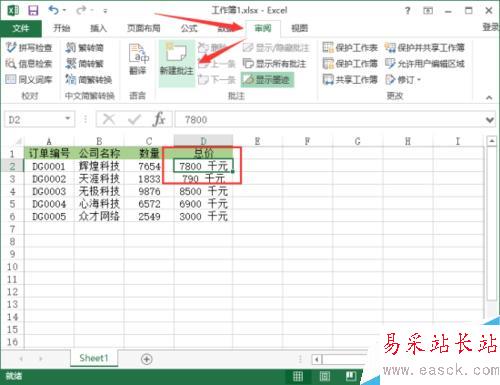Click cell containing DG0003
Viewport: 500px width, 385px height.
(49, 191)
